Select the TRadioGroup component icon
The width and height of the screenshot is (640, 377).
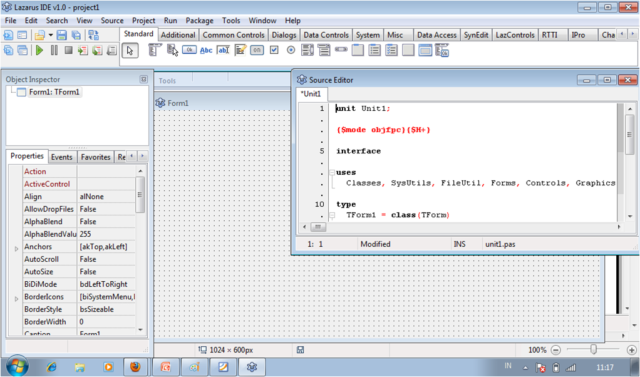374,50
